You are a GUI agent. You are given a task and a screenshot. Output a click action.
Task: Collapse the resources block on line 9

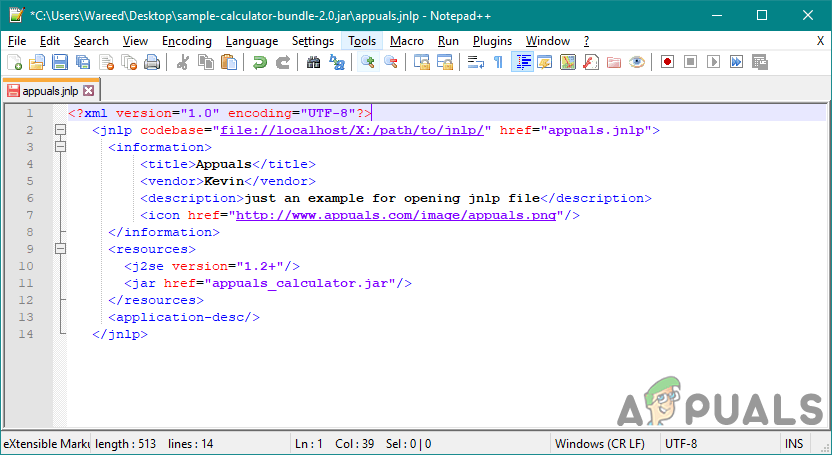point(60,249)
